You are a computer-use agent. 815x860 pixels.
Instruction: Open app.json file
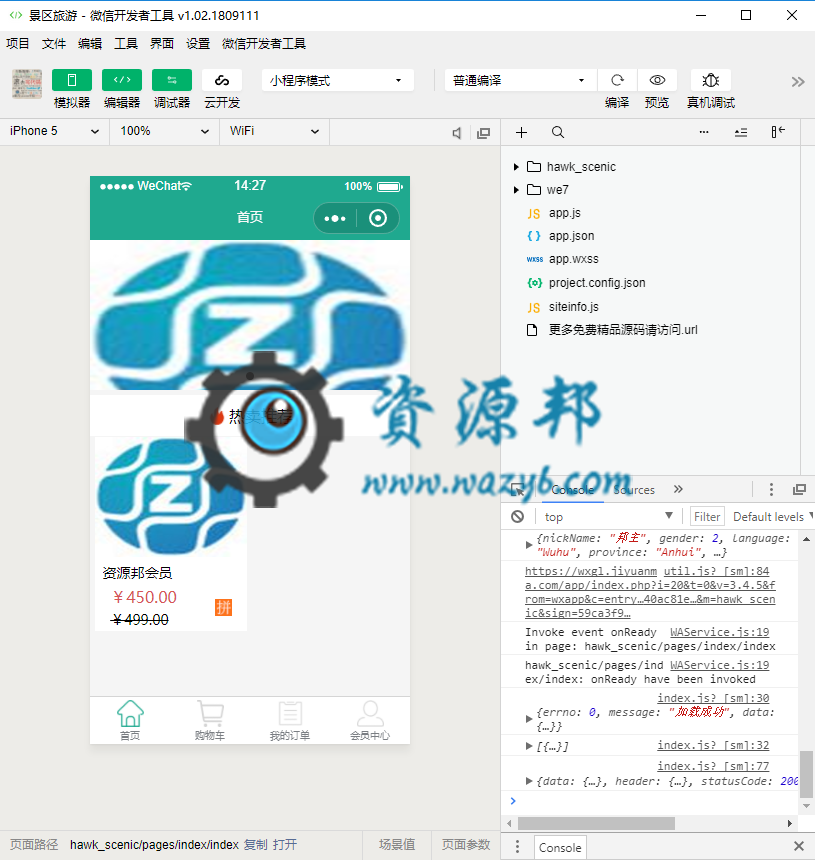click(x=571, y=236)
